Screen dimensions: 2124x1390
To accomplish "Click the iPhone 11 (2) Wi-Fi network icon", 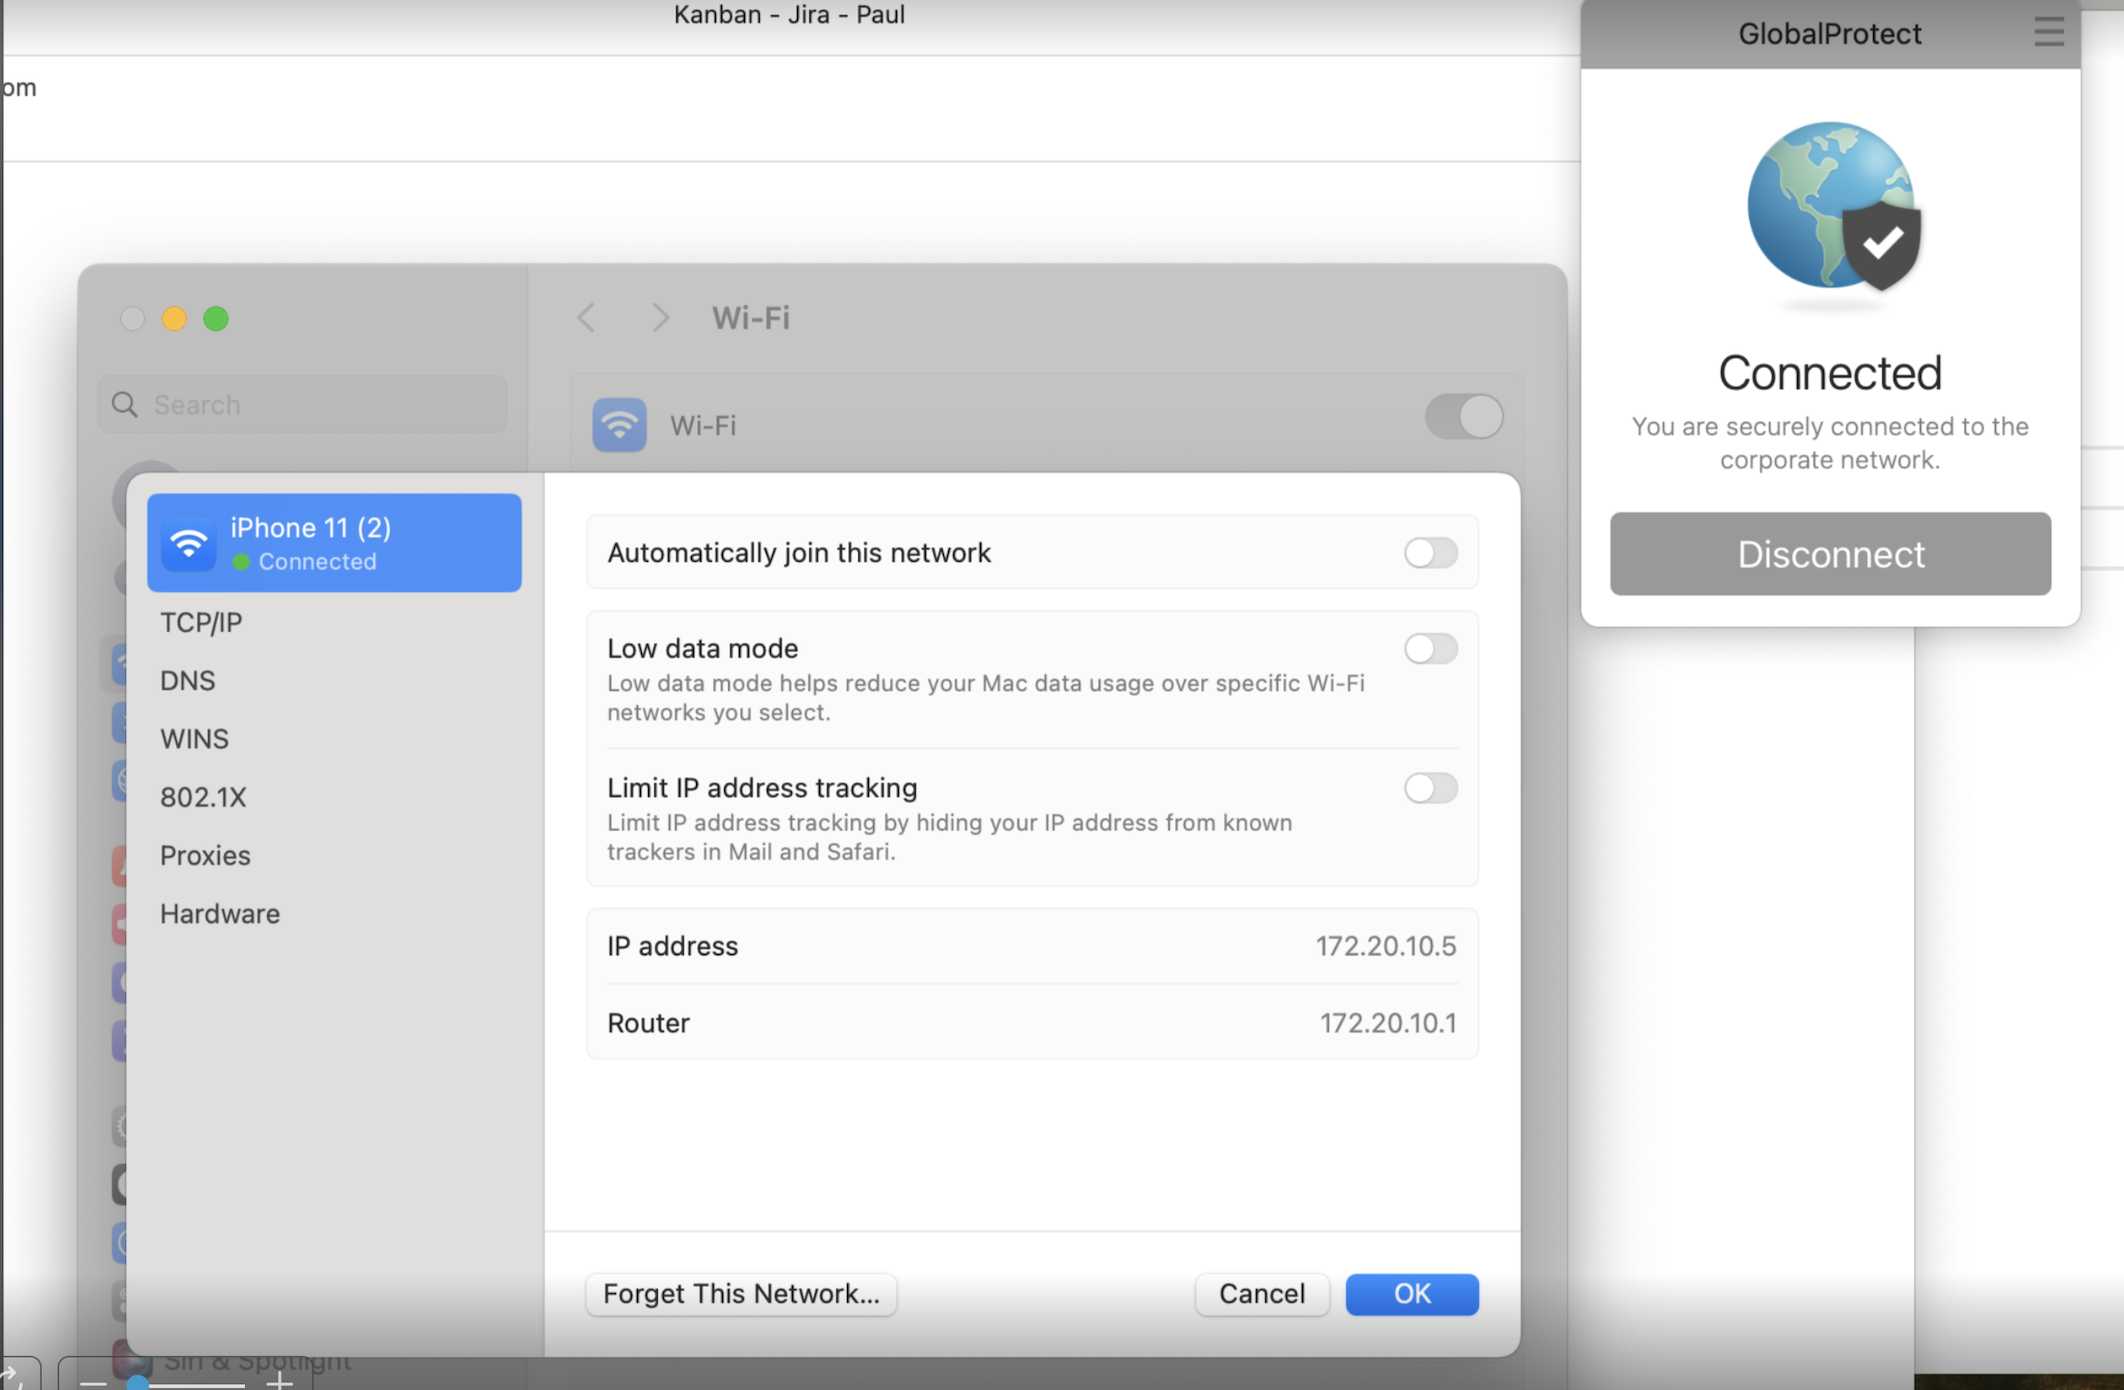I will [x=189, y=543].
